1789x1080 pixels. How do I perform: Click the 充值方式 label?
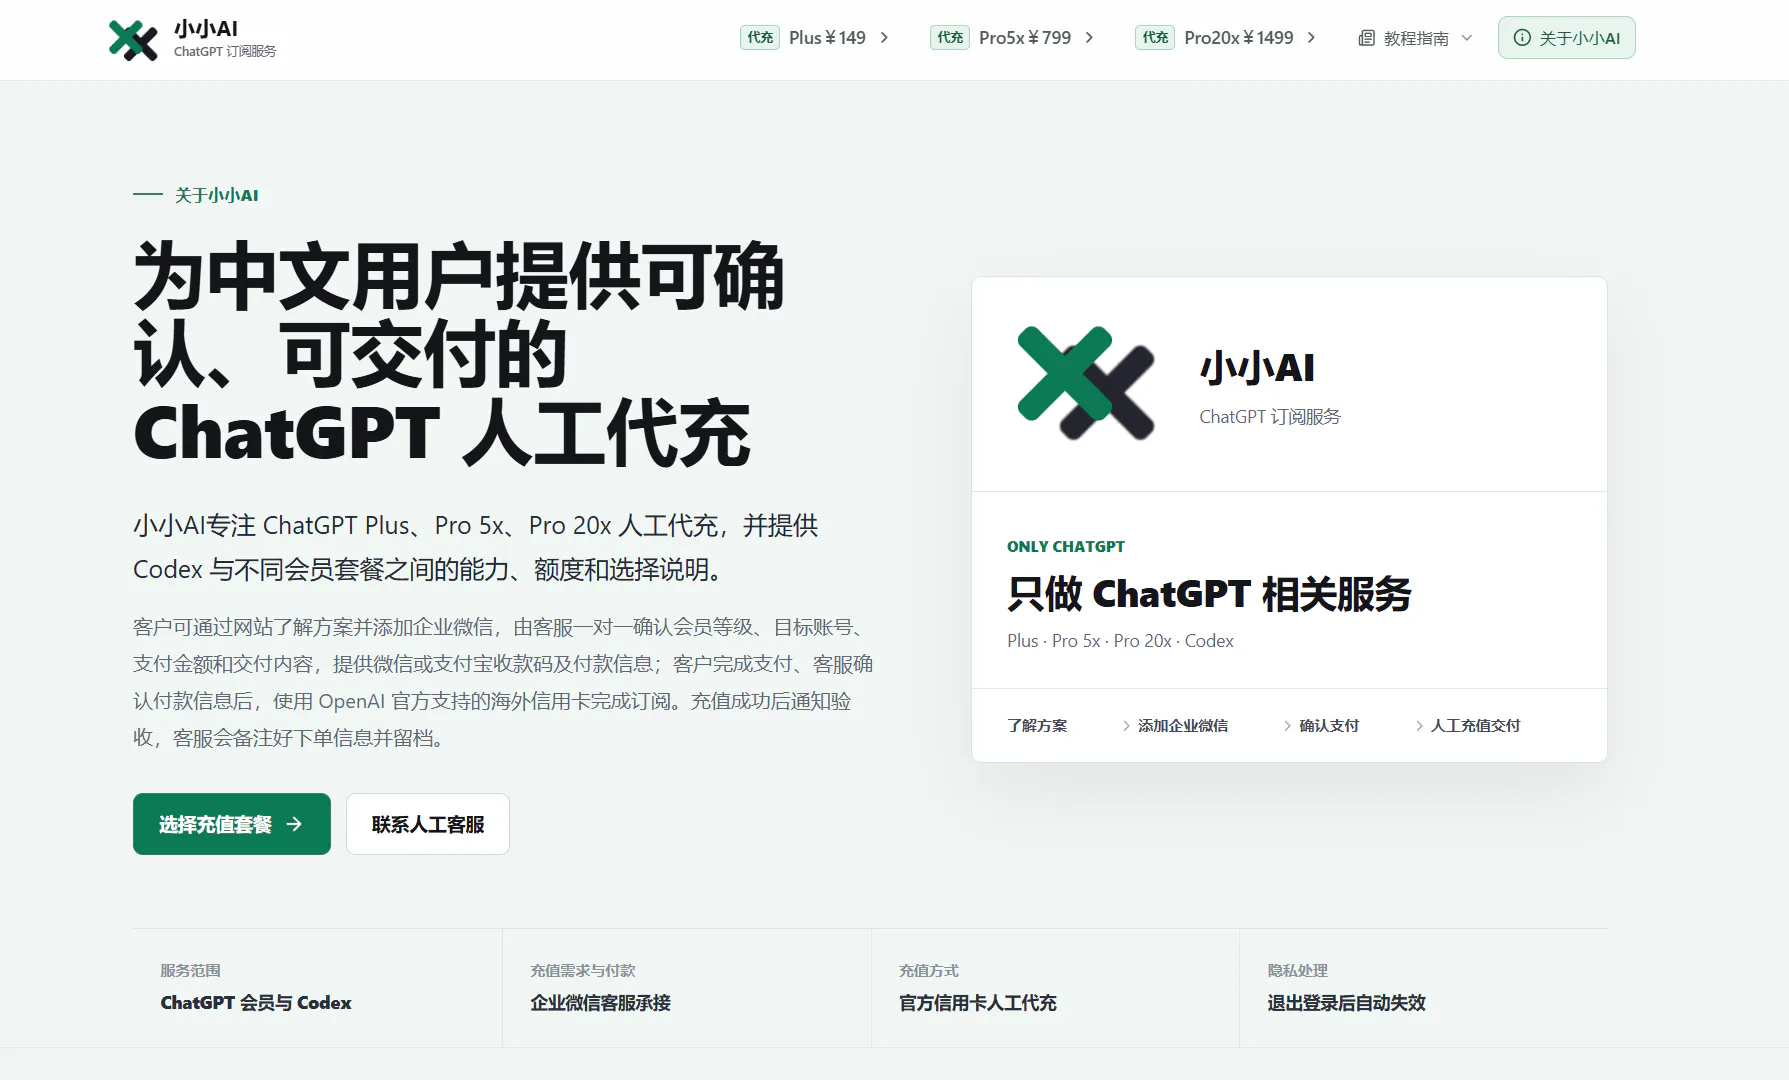click(929, 971)
